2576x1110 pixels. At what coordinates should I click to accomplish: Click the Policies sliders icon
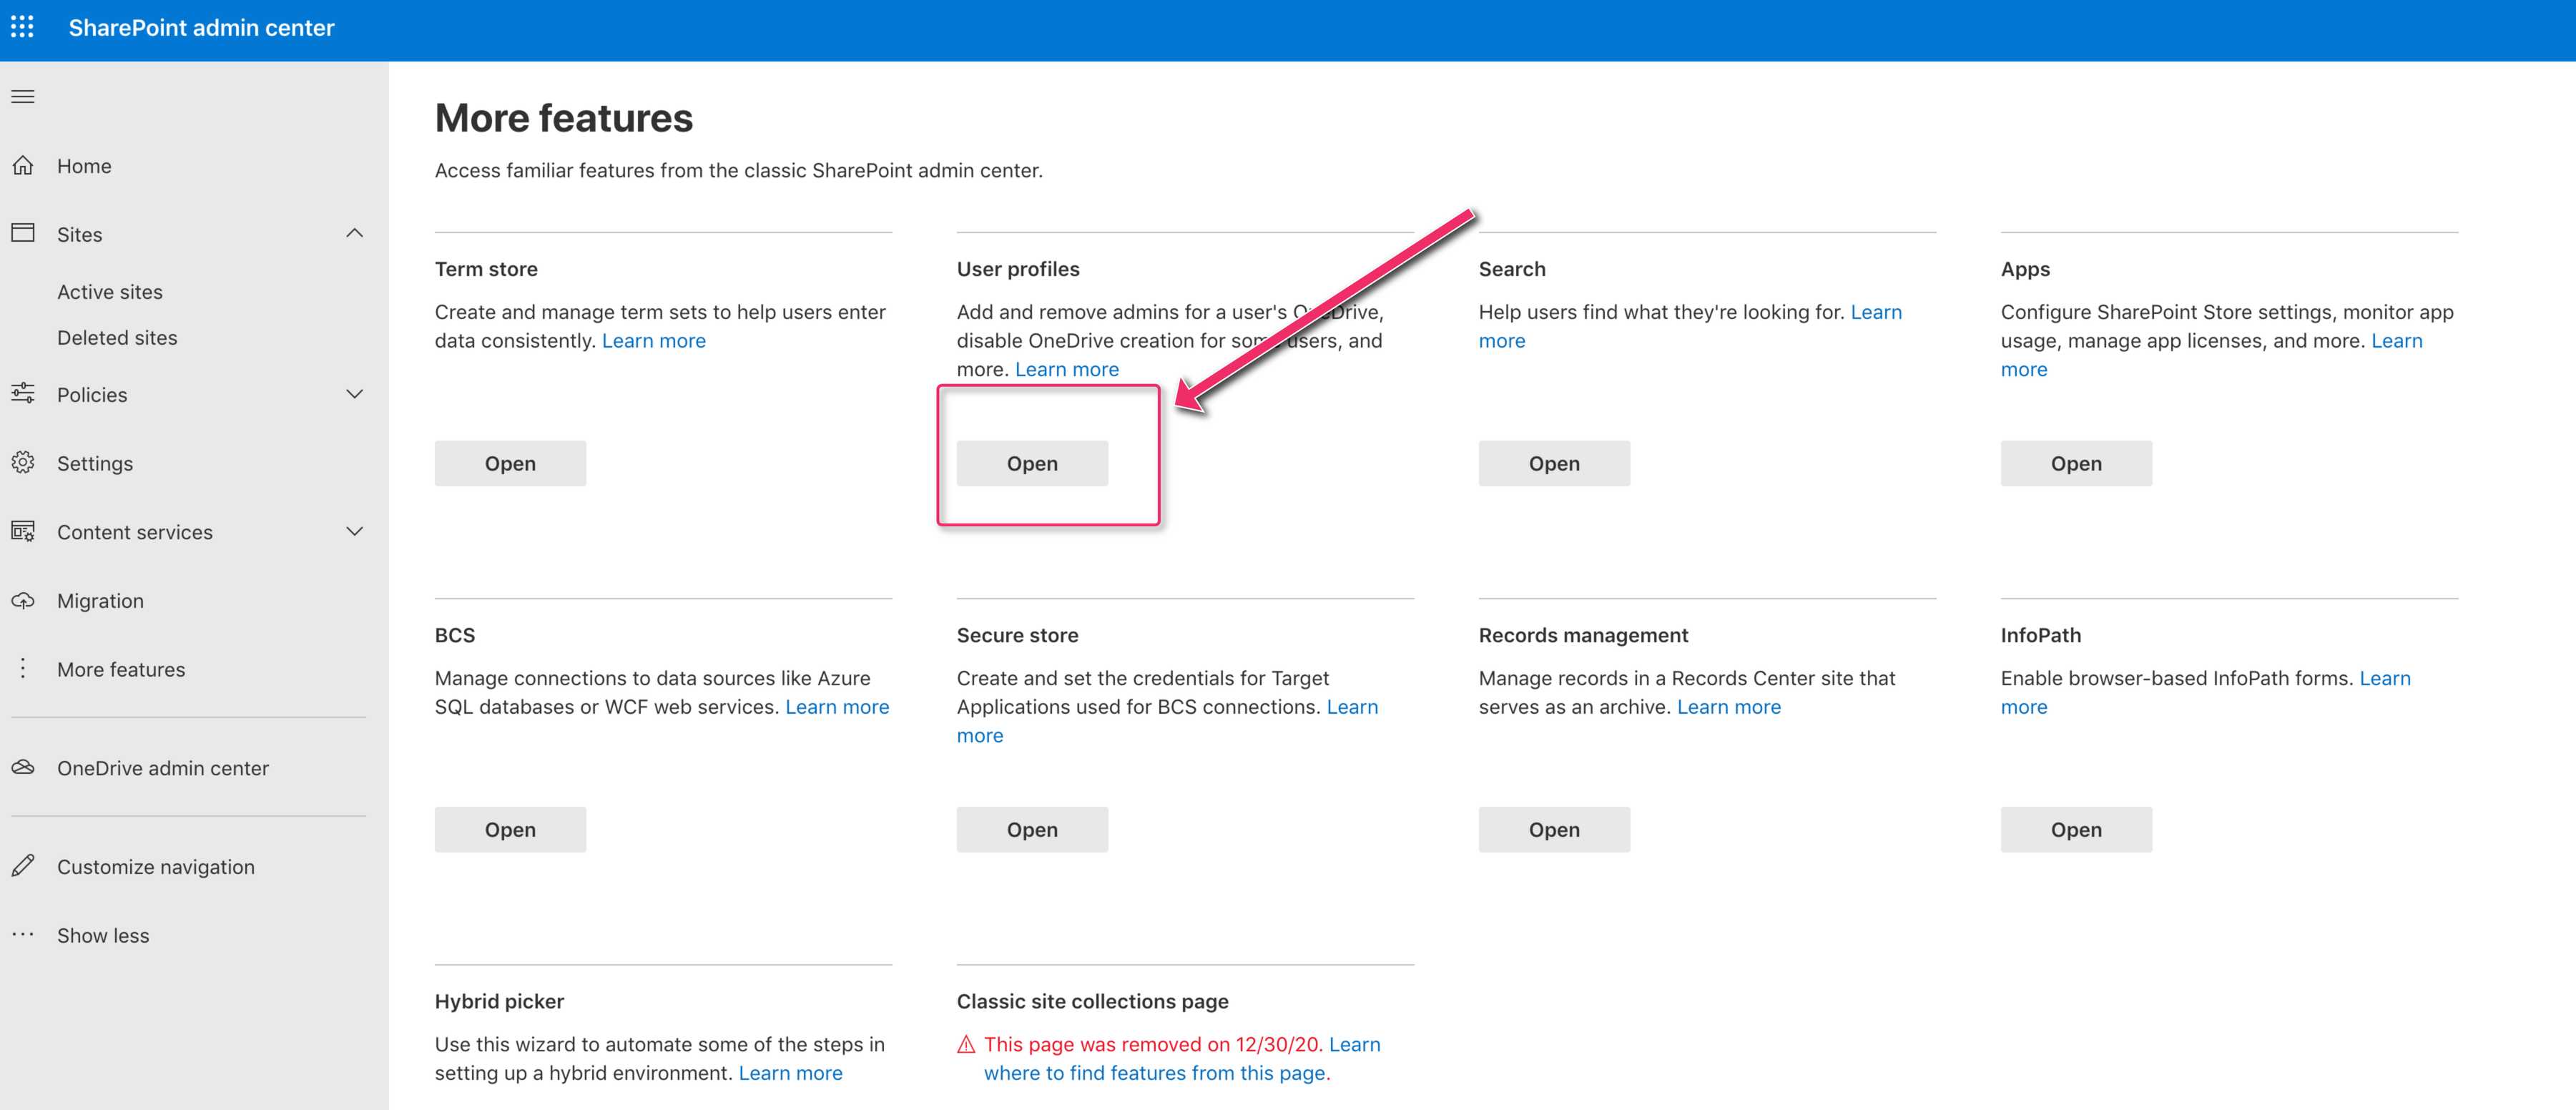pyautogui.click(x=23, y=393)
